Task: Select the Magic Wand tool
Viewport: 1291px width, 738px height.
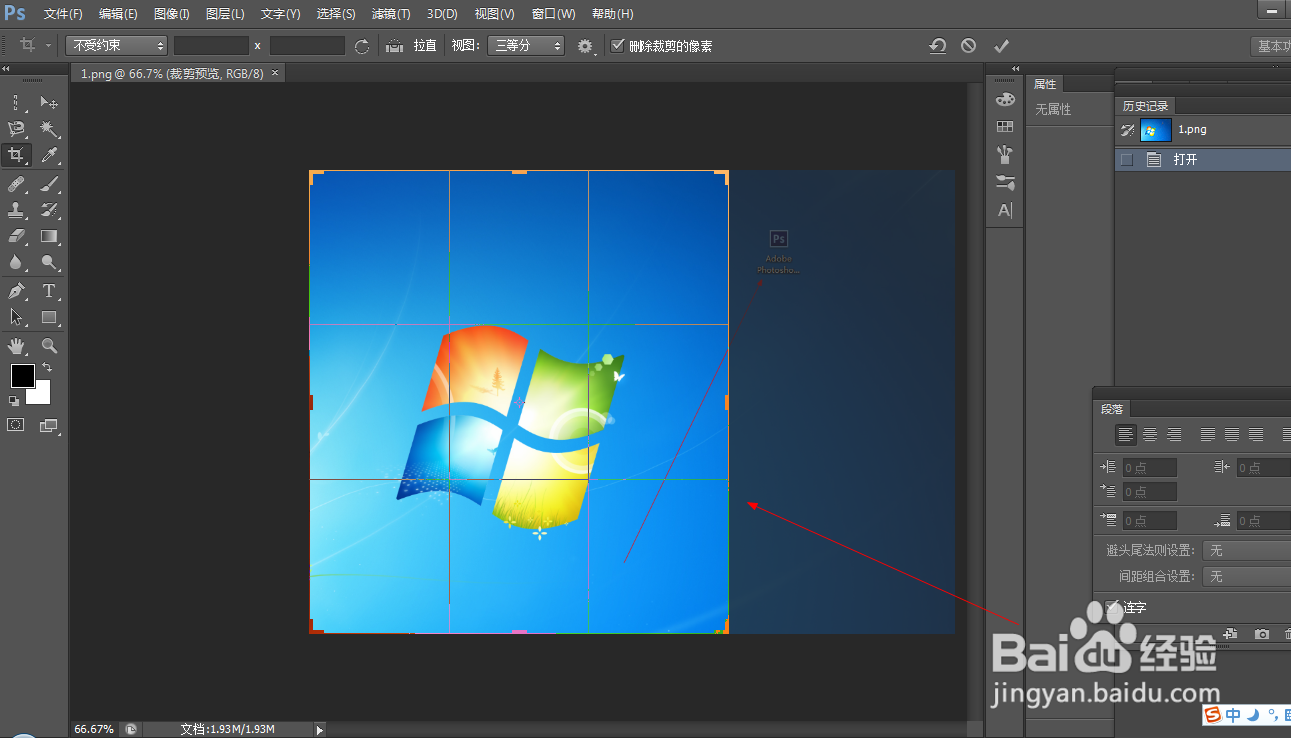Action: point(49,129)
